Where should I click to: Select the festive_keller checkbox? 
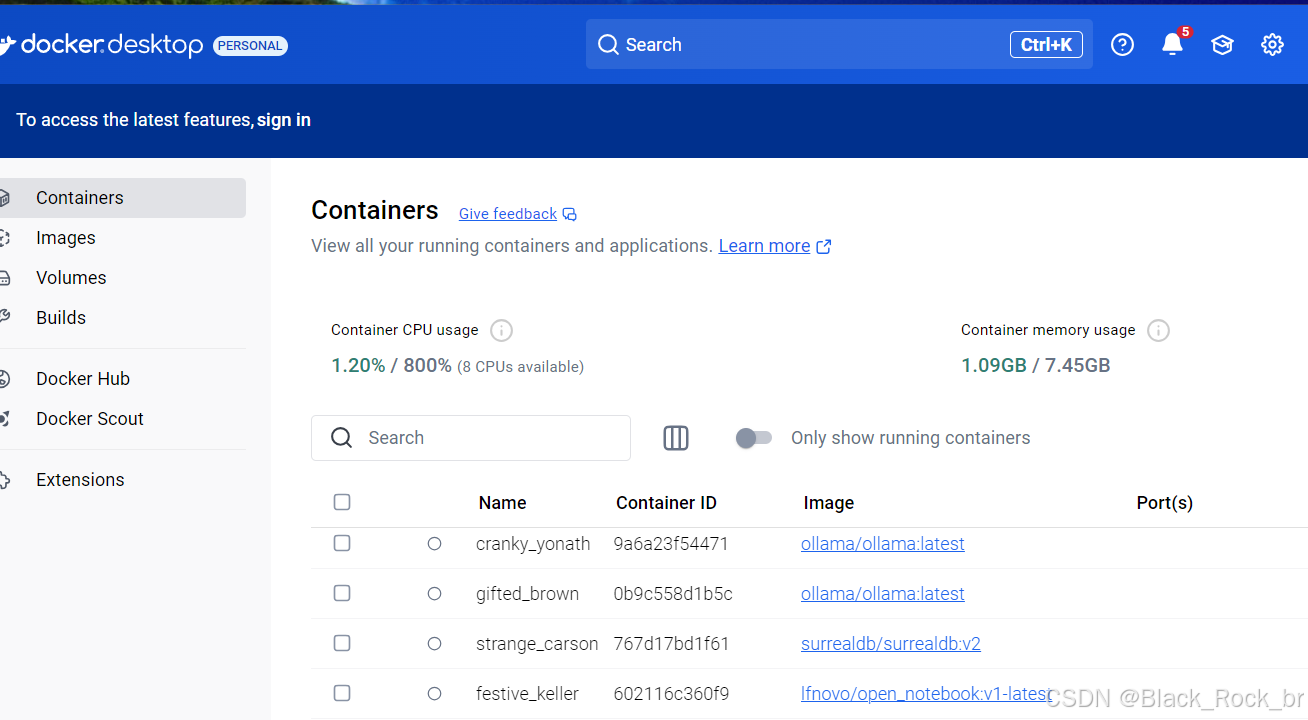coord(342,693)
